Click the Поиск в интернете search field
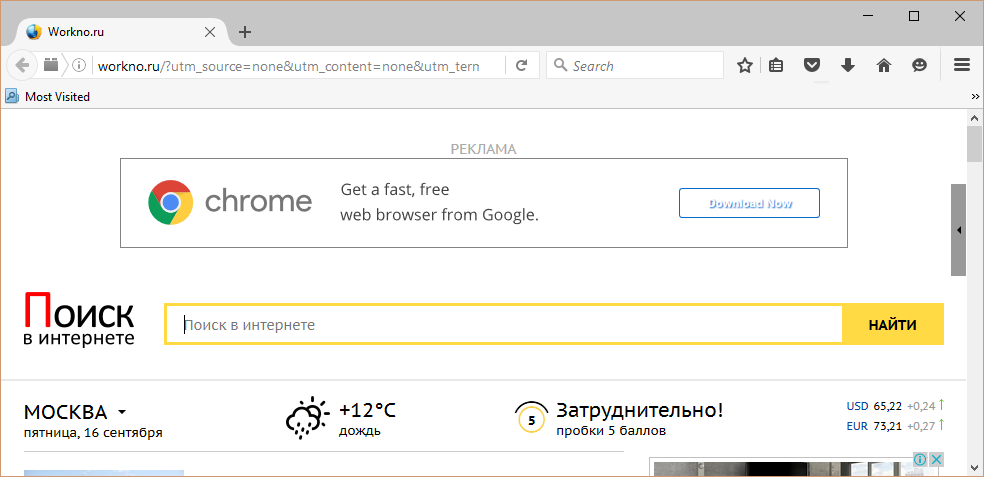The image size is (984, 477). pyautogui.click(x=505, y=325)
